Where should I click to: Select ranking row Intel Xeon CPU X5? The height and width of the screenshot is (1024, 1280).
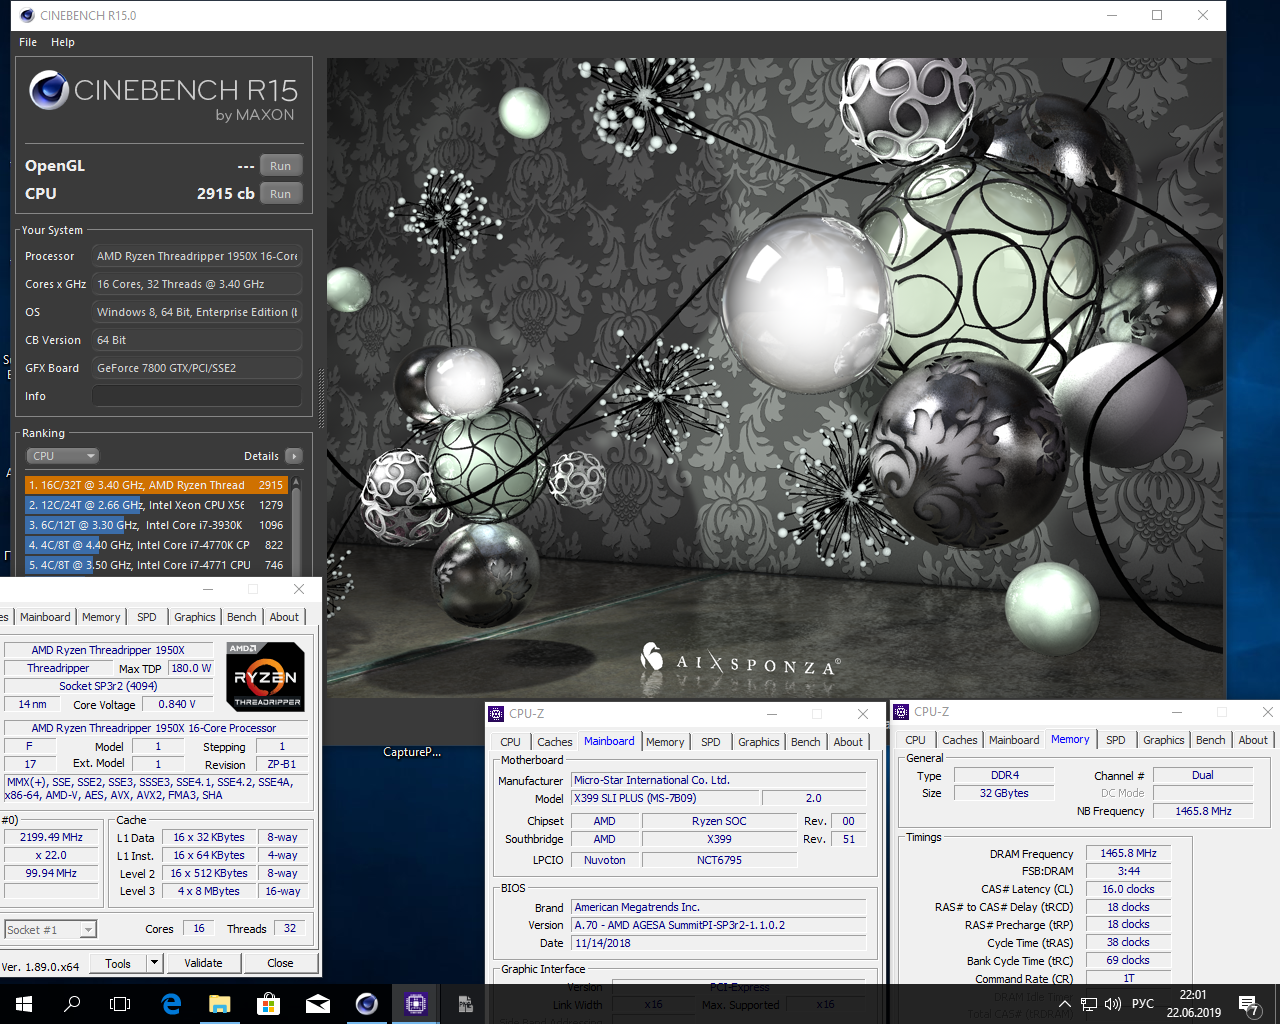pos(156,505)
